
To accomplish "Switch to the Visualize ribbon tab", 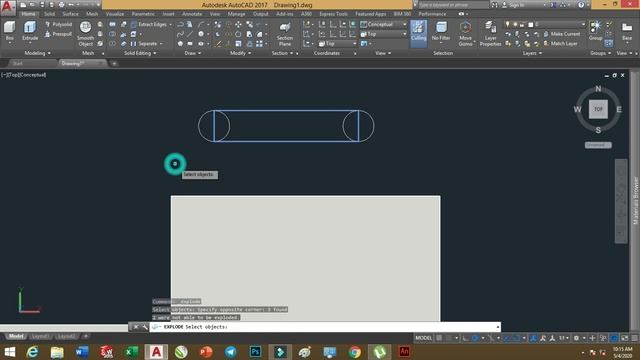I will 115,14.
